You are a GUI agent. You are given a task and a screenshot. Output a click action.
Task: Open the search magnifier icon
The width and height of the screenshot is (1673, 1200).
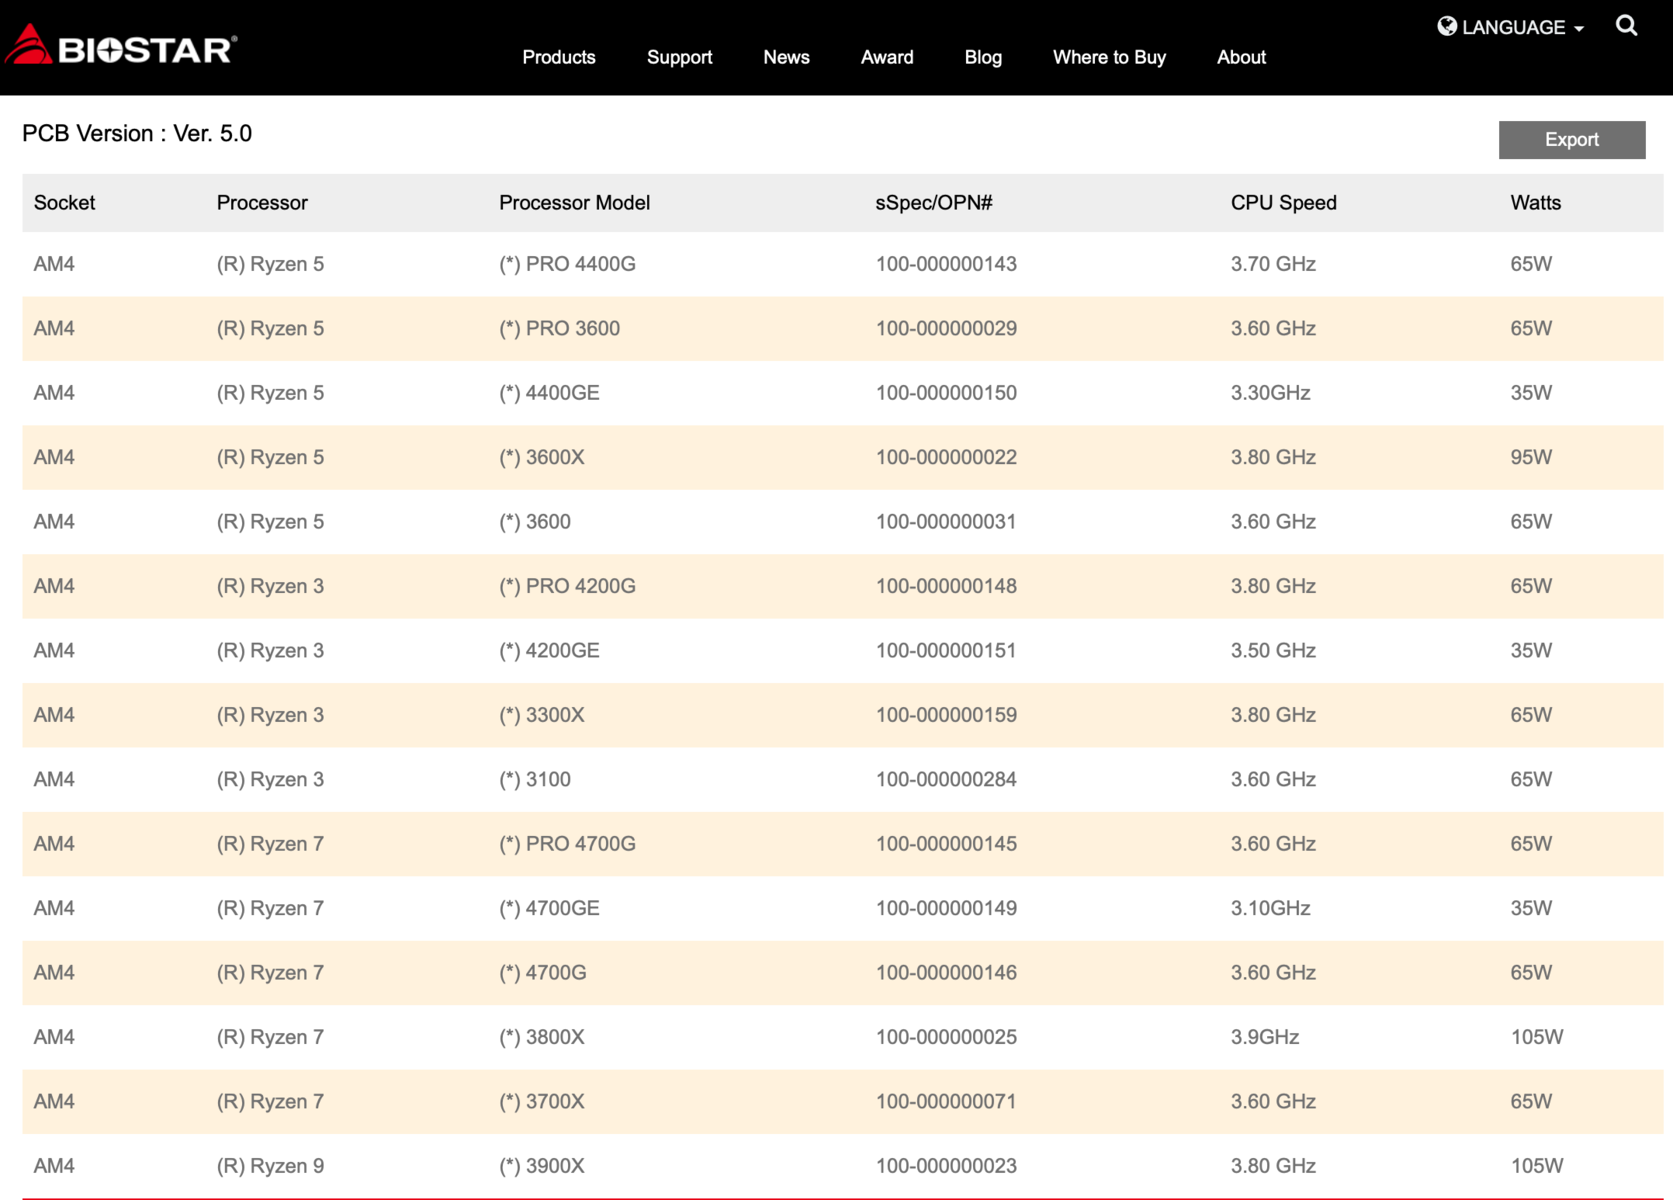click(x=1626, y=26)
